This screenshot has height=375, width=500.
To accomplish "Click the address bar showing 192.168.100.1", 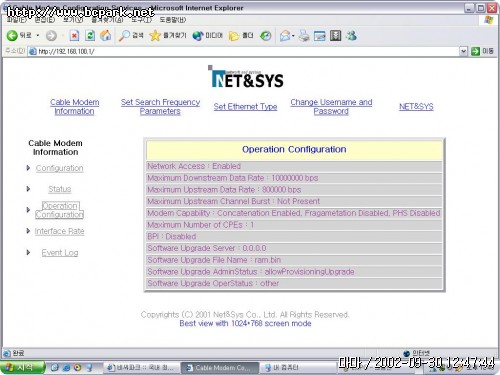I will [x=243, y=51].
